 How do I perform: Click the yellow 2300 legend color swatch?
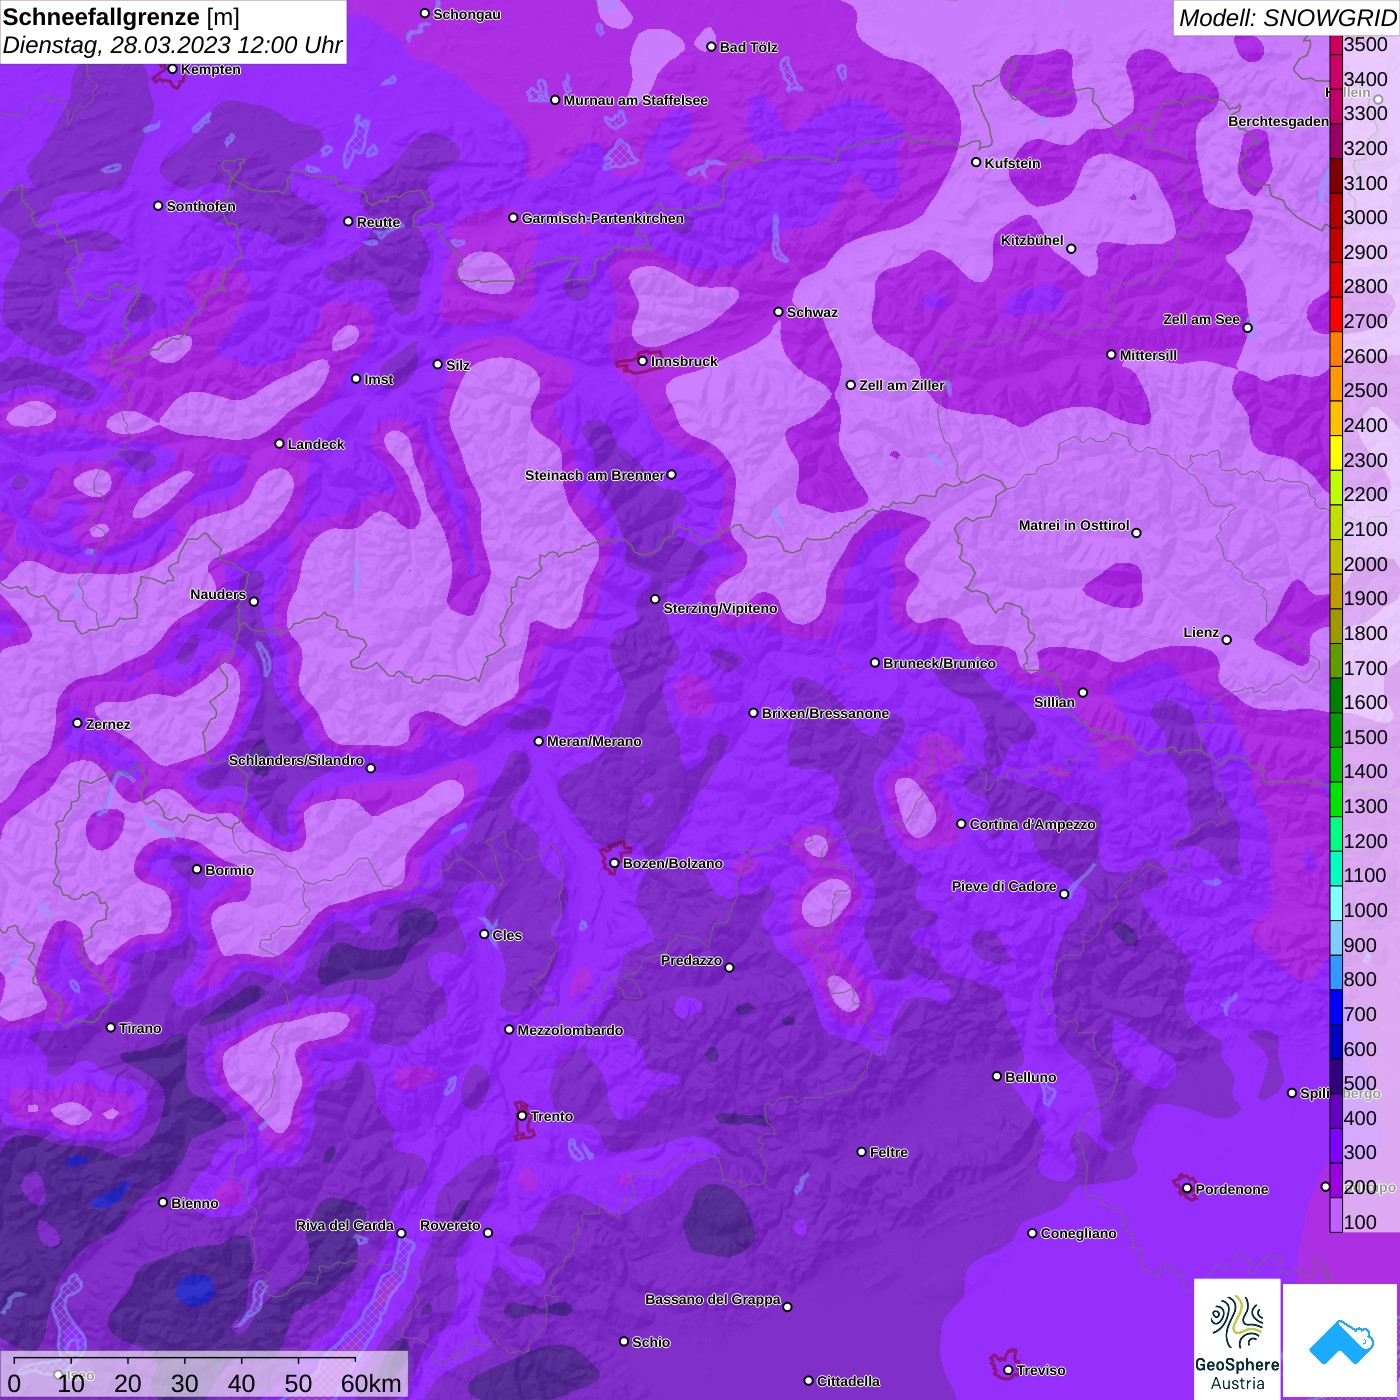tap(1336, 453)
